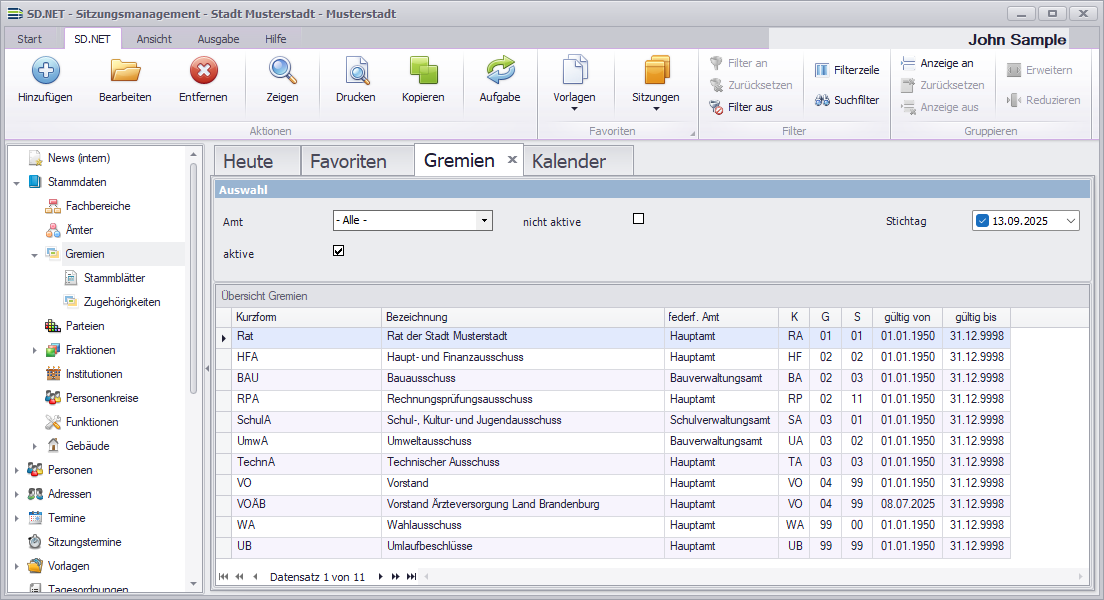
Task: Click the Hinzufügen plus icon
Action: click(x=45, y=71)
